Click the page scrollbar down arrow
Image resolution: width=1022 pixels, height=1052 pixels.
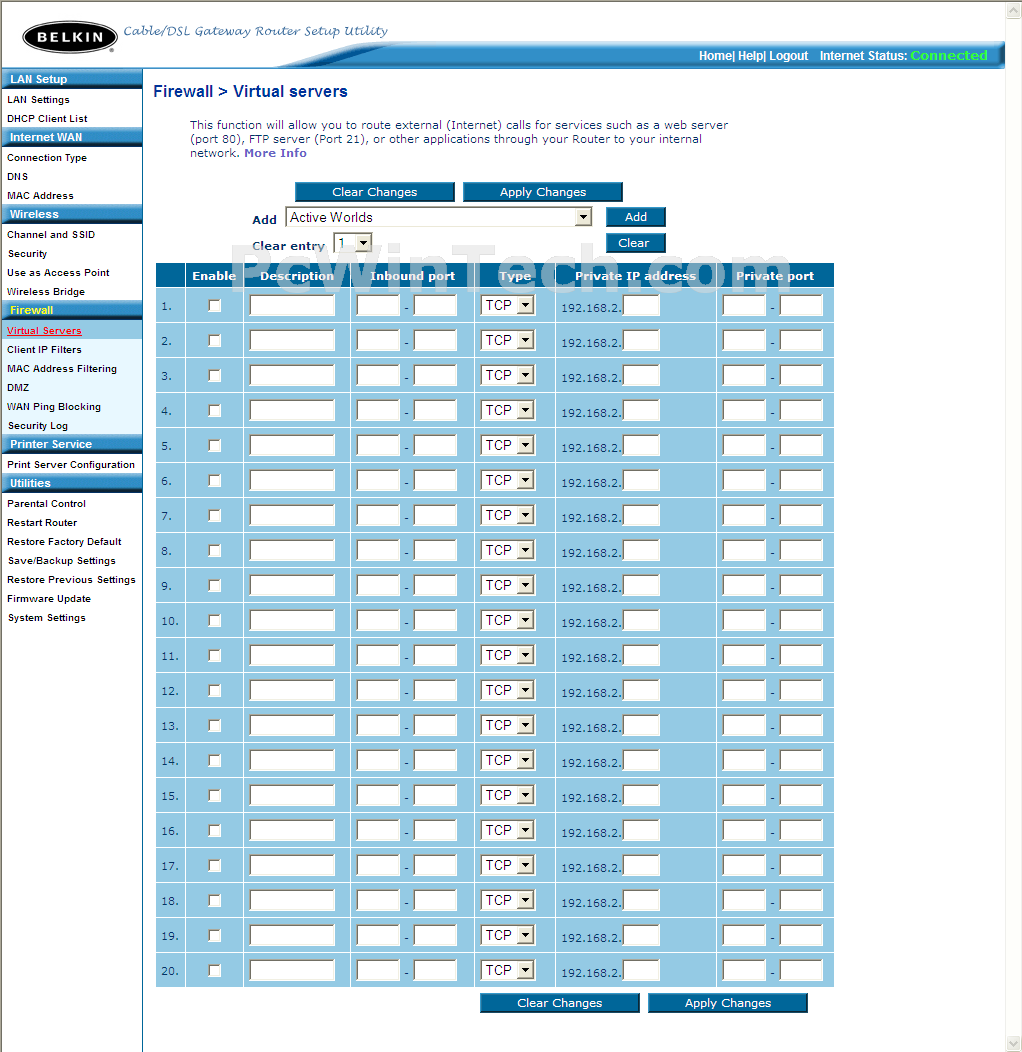point(1014,1043)
